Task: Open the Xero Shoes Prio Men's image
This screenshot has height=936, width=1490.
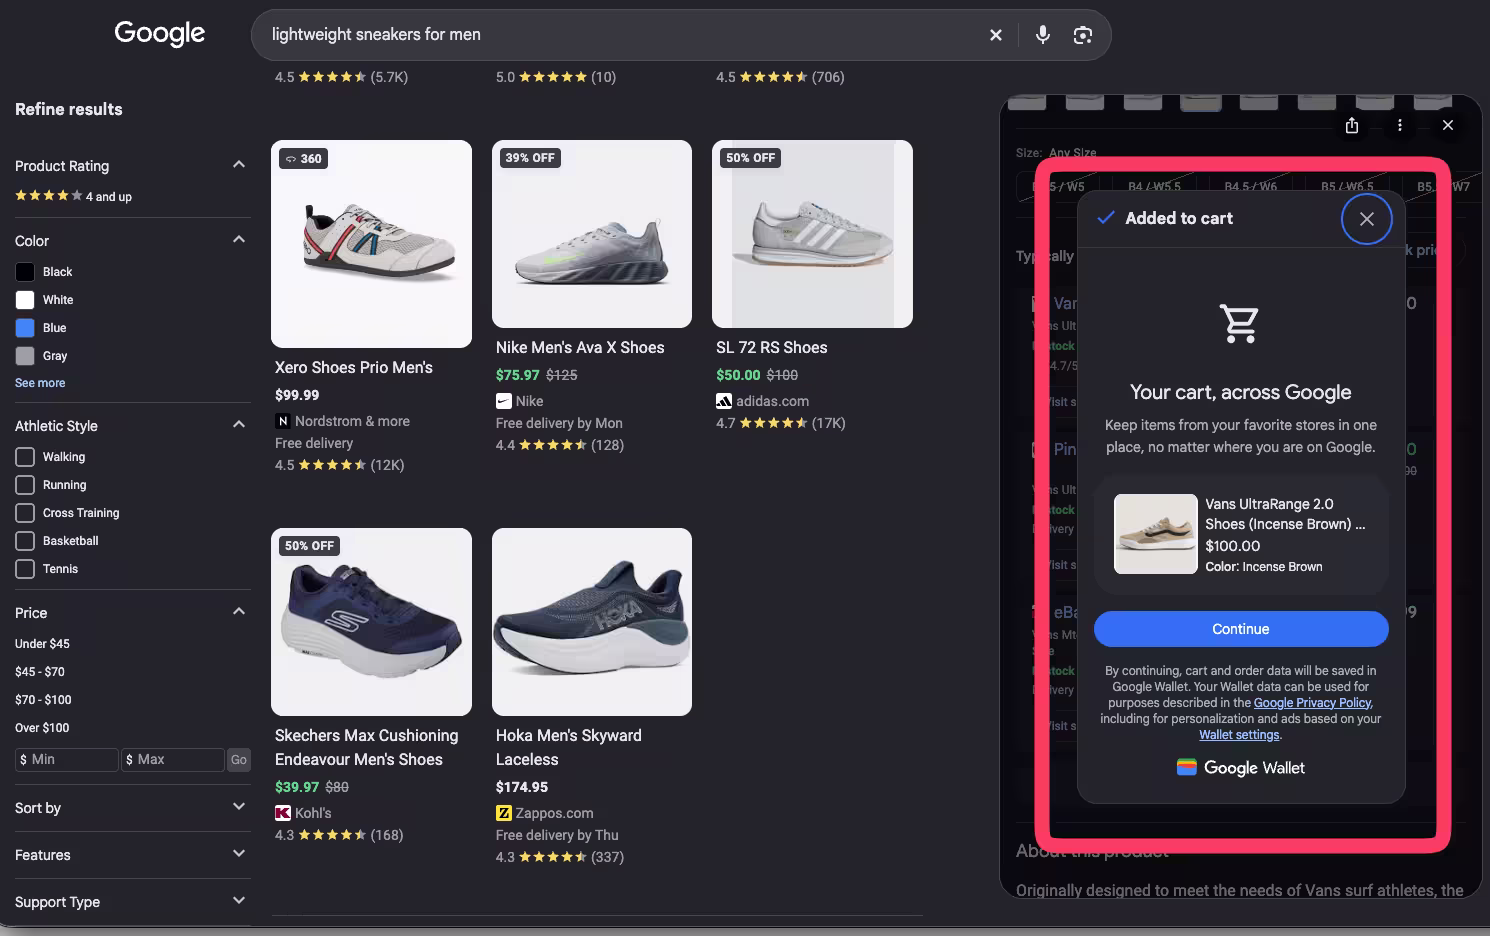Action: pyautogui.click(x=371, y=244)
